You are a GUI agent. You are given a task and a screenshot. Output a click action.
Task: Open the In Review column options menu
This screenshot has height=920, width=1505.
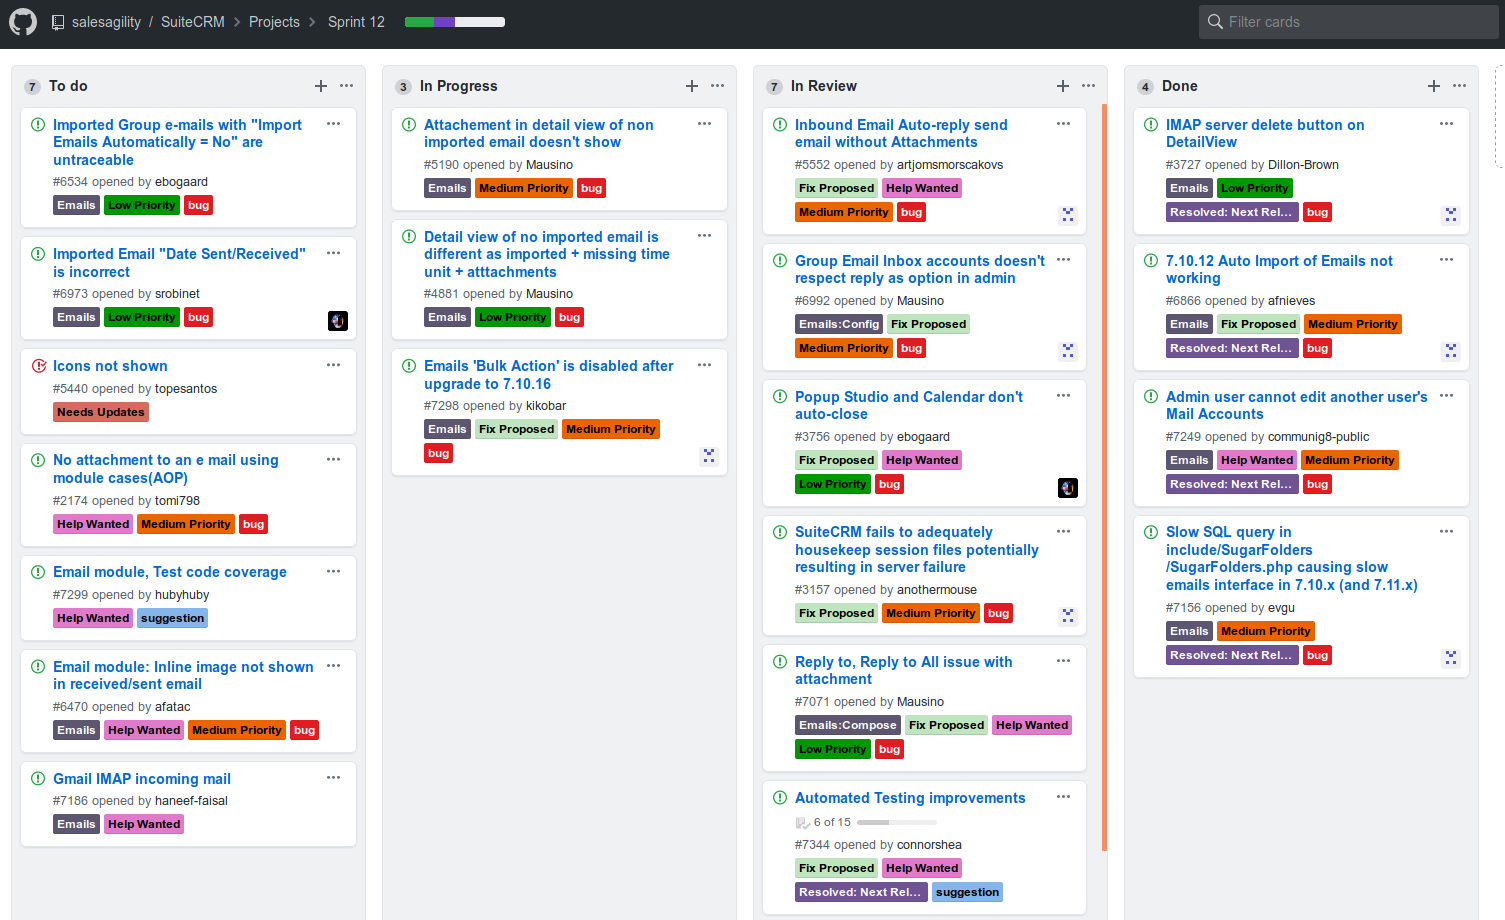[x=1088, y=86]
